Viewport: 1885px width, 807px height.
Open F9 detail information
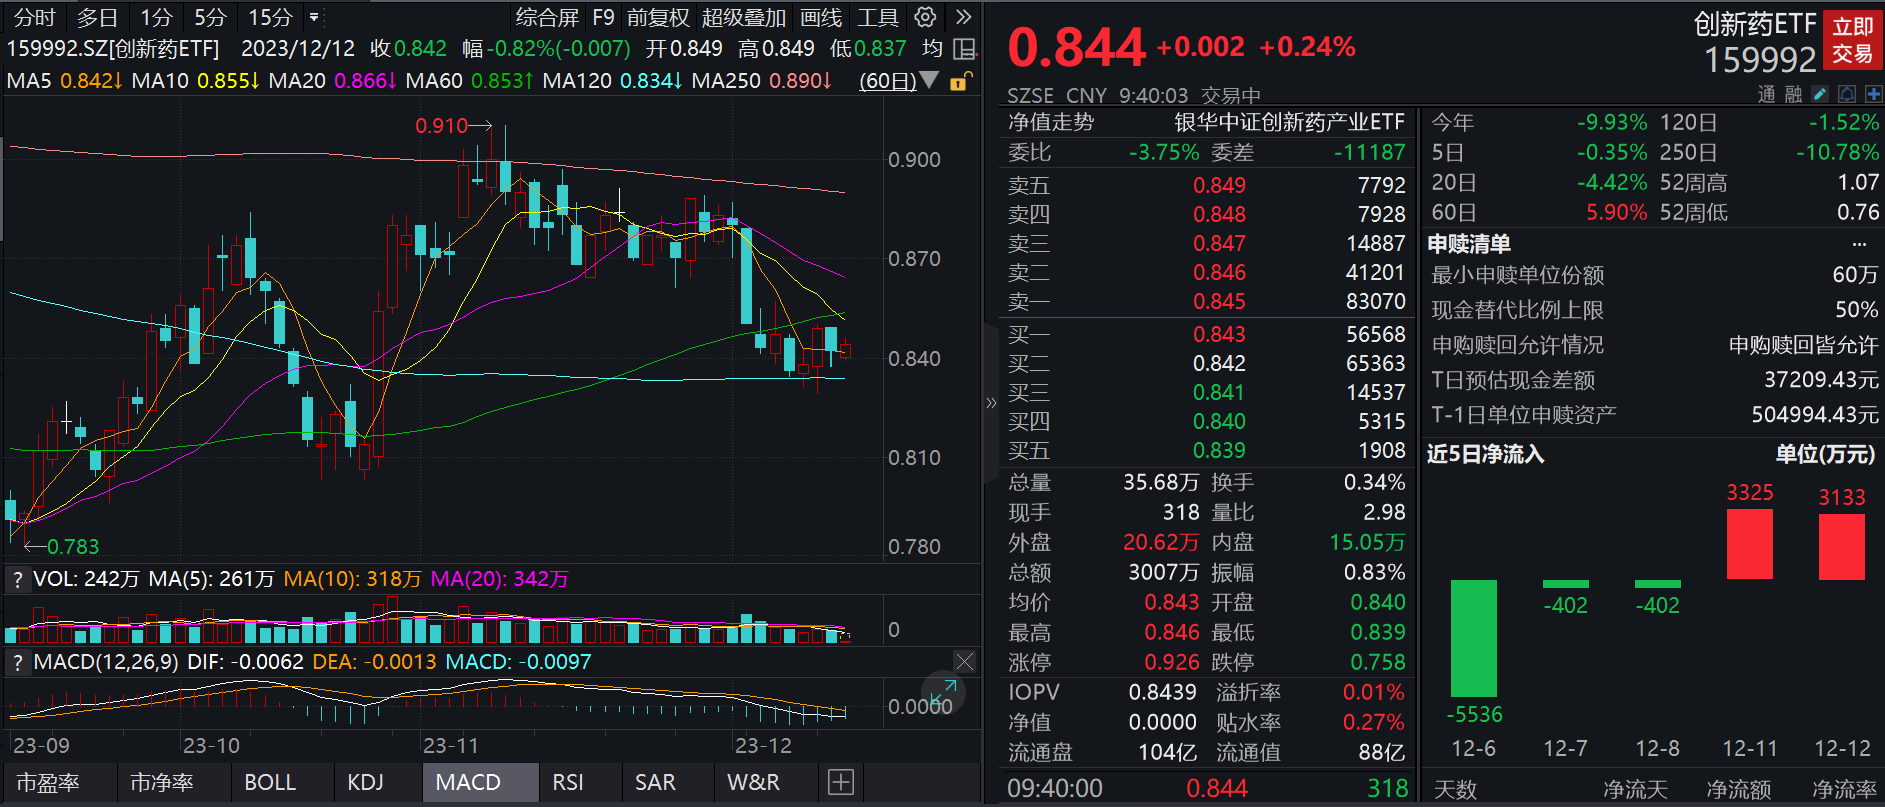point(603,17)
